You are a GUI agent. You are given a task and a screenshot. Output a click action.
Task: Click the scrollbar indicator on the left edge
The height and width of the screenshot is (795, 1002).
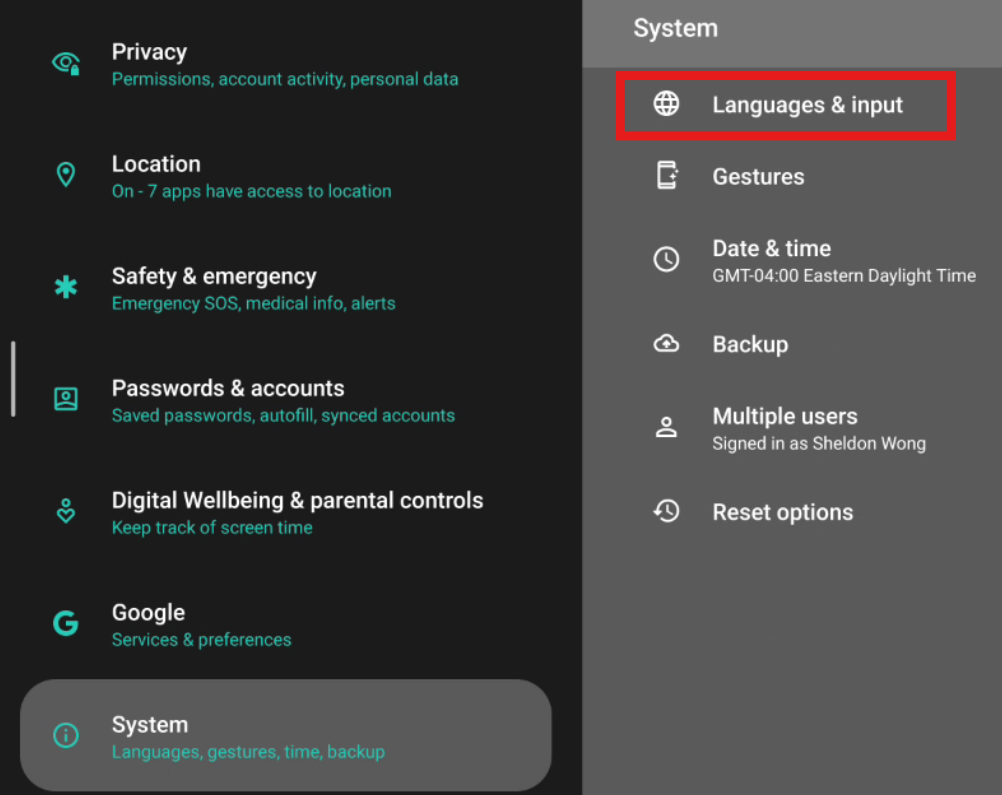[x=13, y=378]
